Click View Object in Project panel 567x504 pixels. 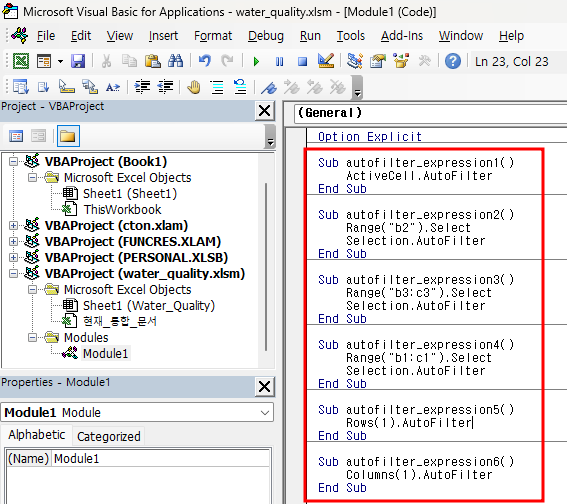38,136
